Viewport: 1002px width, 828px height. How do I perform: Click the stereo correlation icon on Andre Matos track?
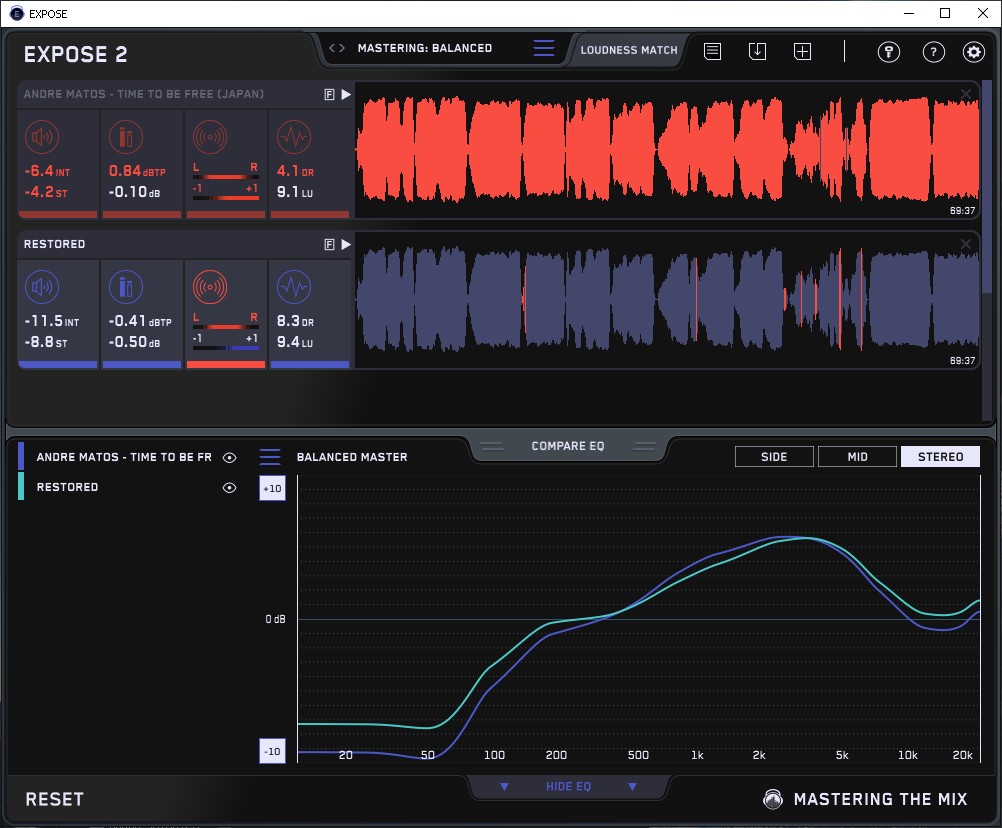click(209, 137)
